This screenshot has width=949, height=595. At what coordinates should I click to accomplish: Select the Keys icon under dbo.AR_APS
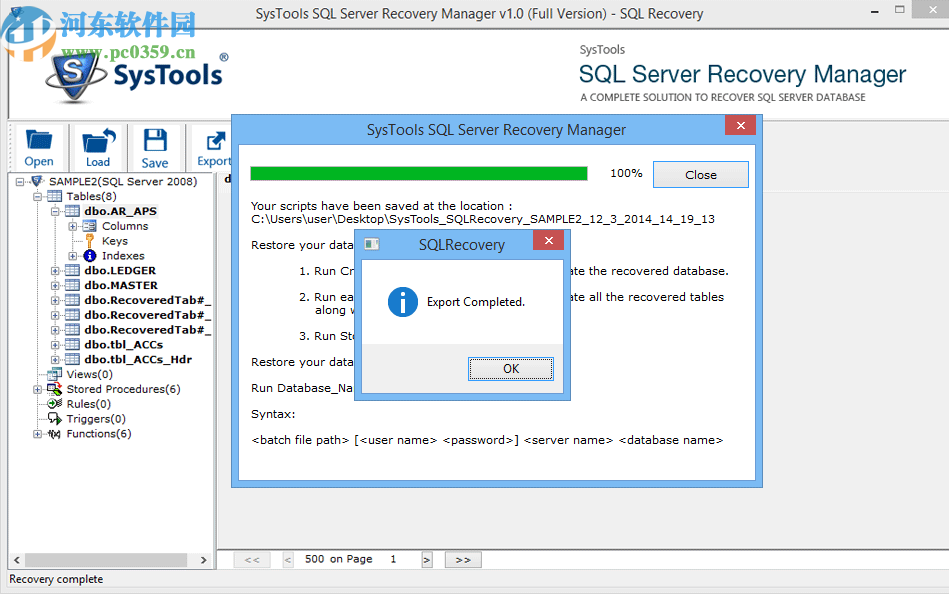(88, 240)
